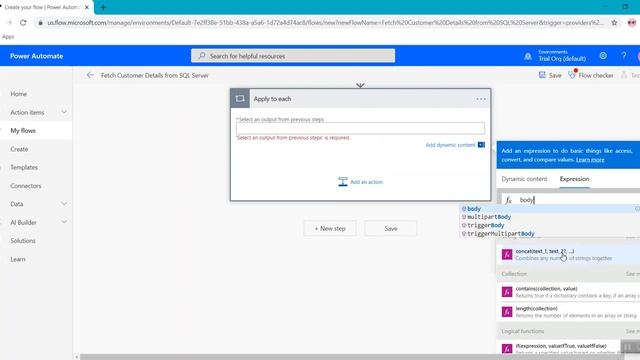Click the fx icon beside concat
The width and height of the screenshot is (640, 360).
point(507,254)
